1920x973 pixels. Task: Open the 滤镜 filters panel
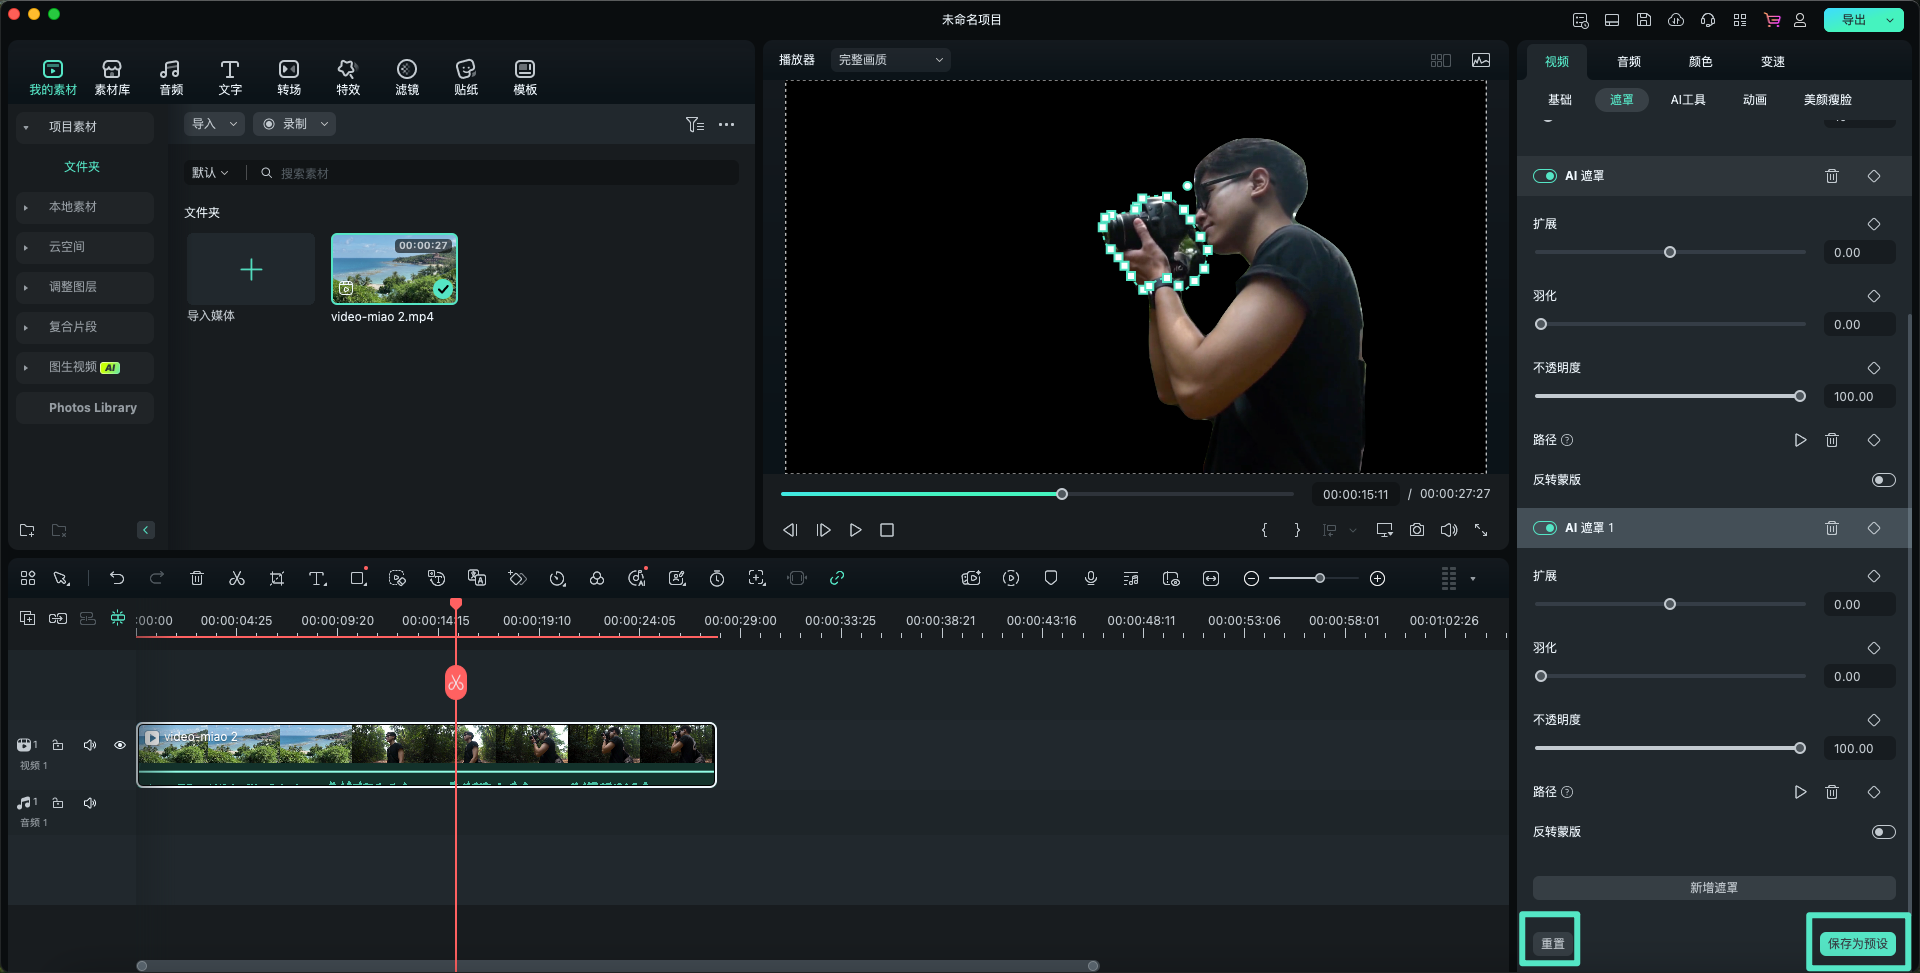click(406, 77)
